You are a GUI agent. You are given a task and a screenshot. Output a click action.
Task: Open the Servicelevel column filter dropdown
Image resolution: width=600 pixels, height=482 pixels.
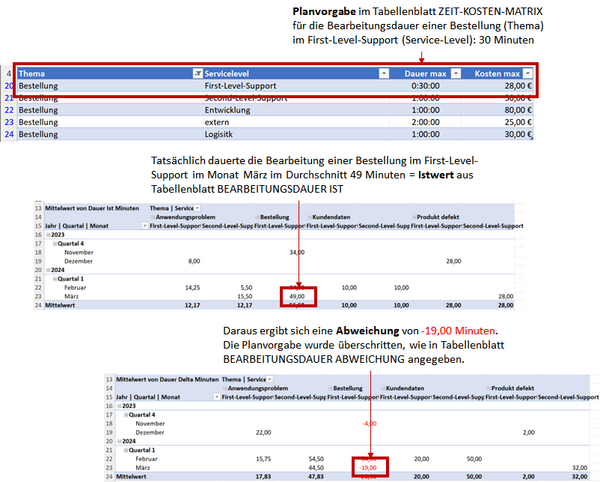pos(384,73)
